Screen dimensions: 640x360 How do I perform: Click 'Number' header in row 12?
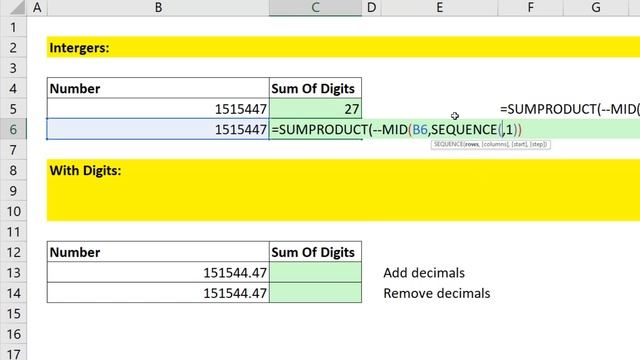(158, 252)
